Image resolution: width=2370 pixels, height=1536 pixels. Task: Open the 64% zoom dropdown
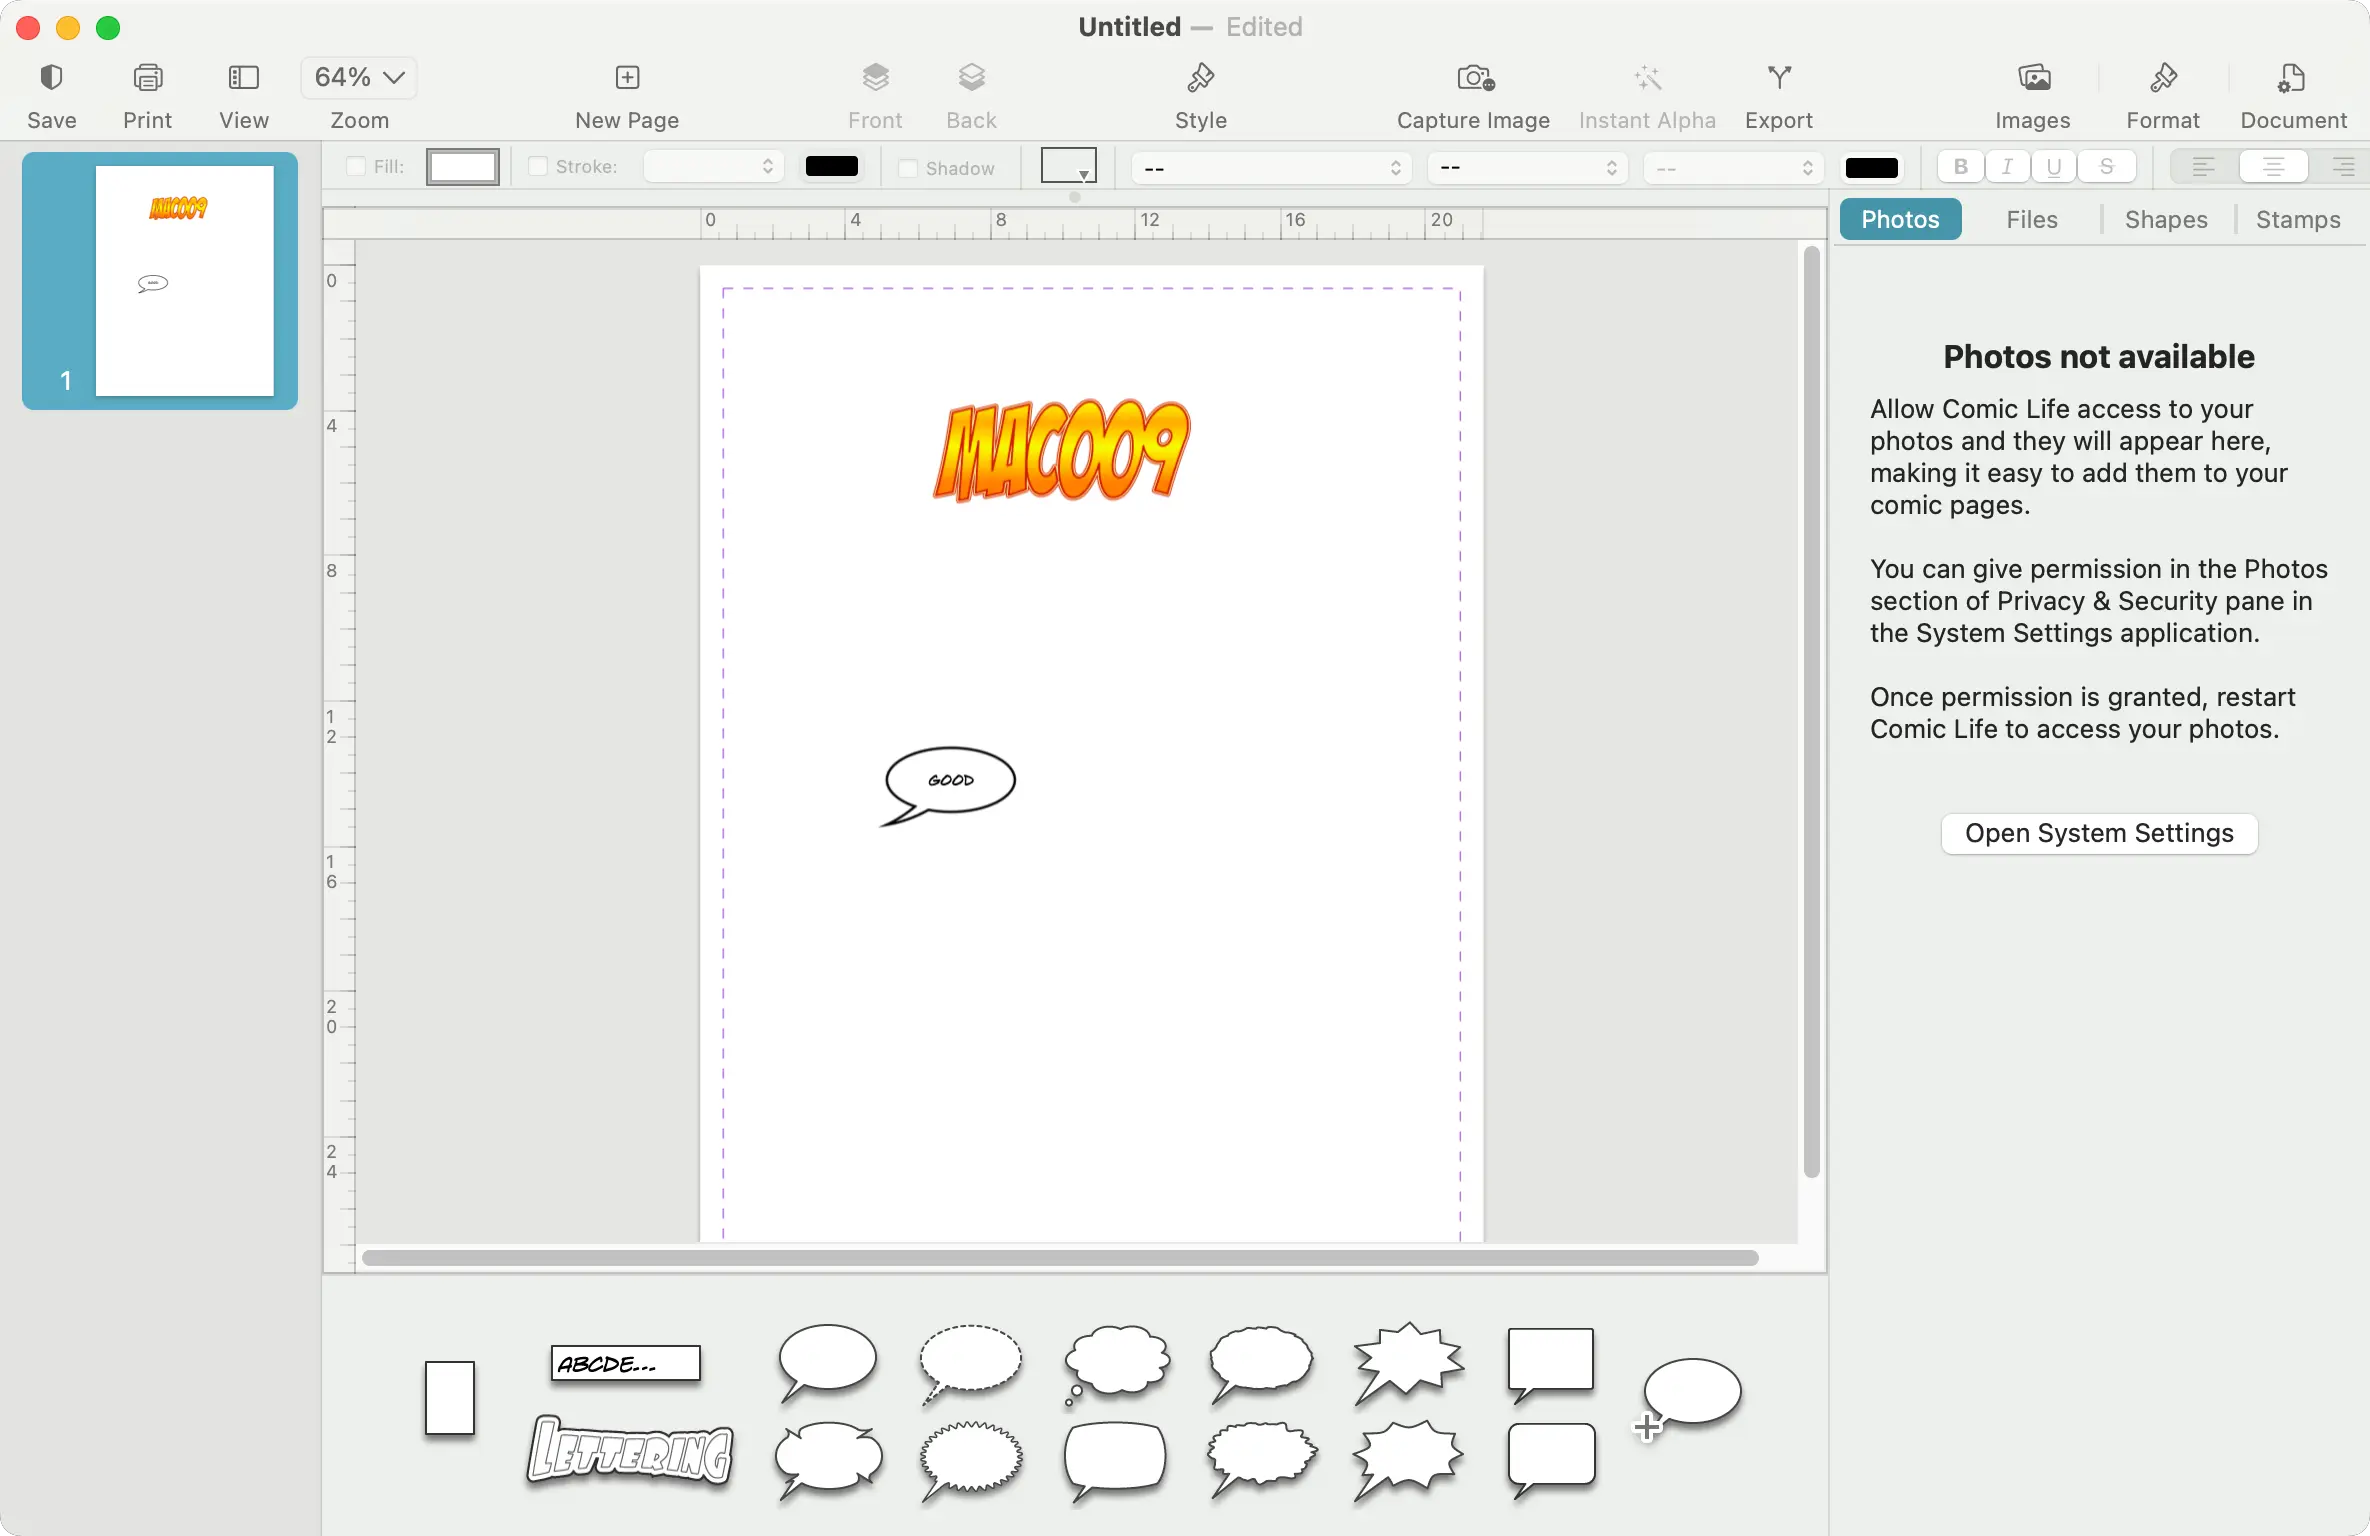[358, 78]
